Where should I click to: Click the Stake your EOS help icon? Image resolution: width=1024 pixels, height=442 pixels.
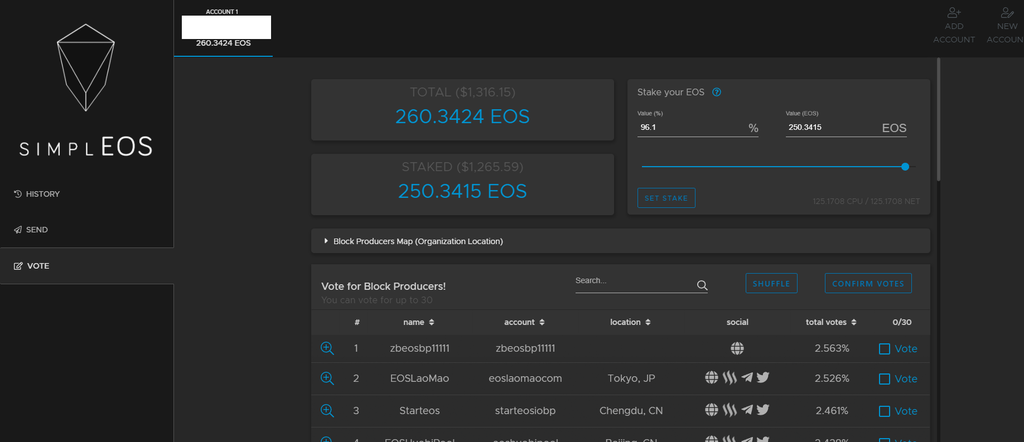716,92
